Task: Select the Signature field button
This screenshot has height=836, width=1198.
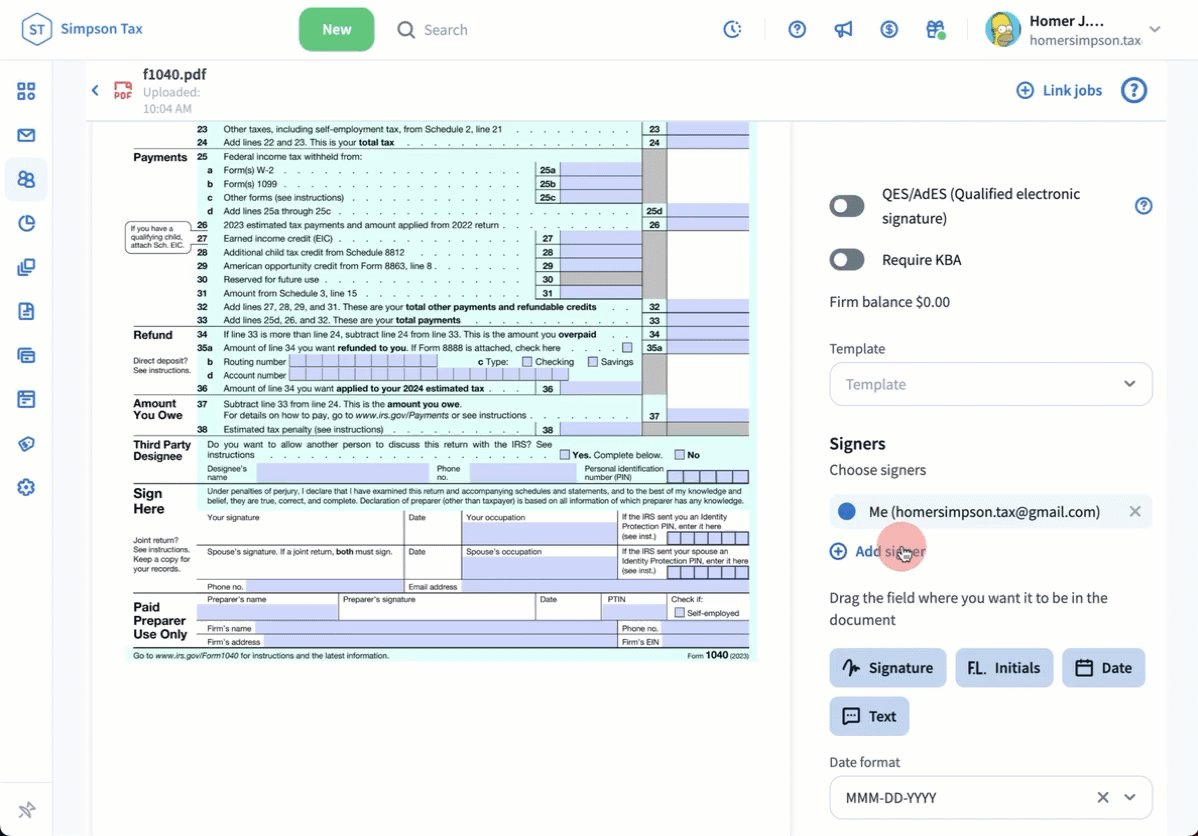Action: tap(887, 668)
